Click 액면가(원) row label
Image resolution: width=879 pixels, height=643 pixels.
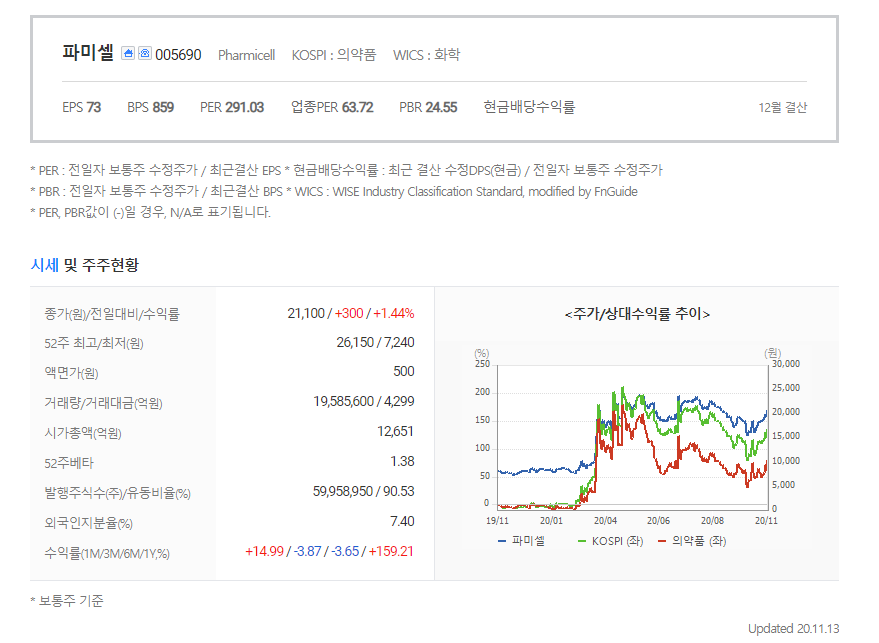(71, 373)
